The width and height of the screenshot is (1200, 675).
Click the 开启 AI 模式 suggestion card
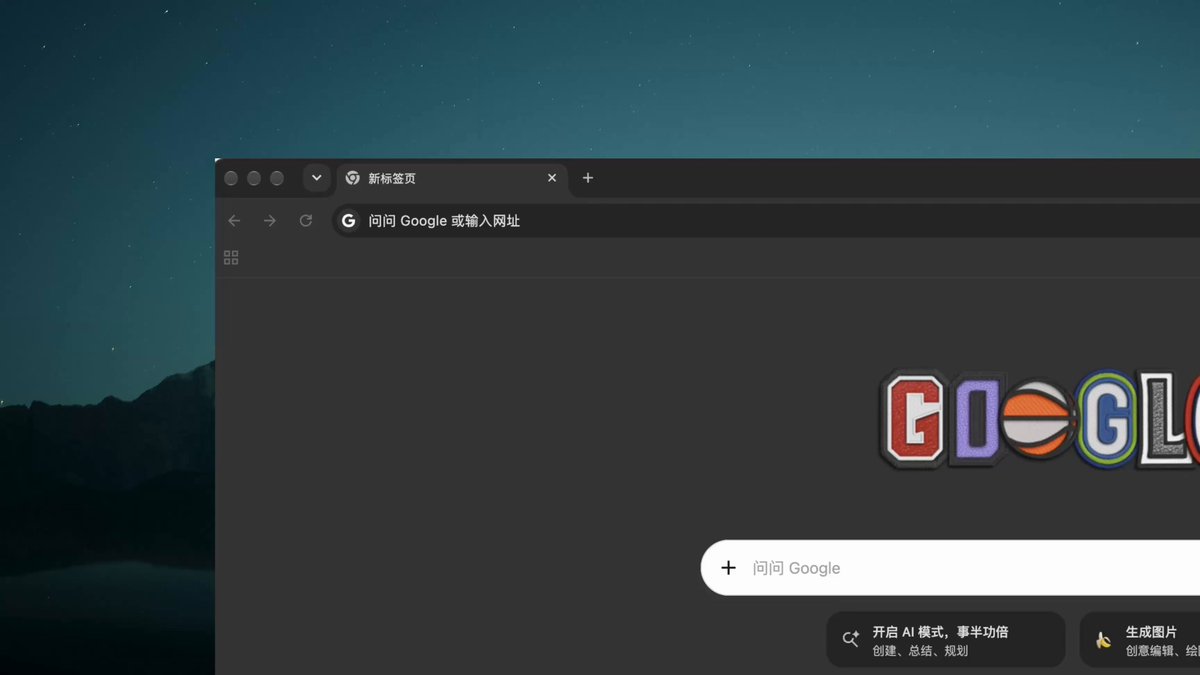(946, 640)
